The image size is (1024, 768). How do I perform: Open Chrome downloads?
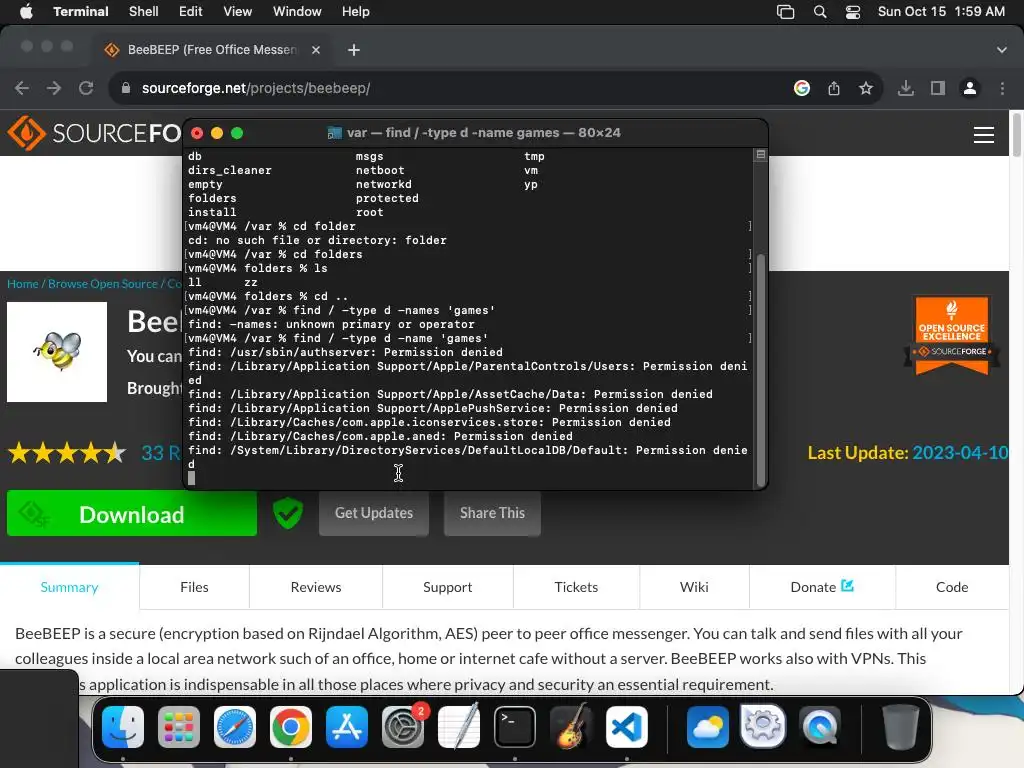point(905,88)
